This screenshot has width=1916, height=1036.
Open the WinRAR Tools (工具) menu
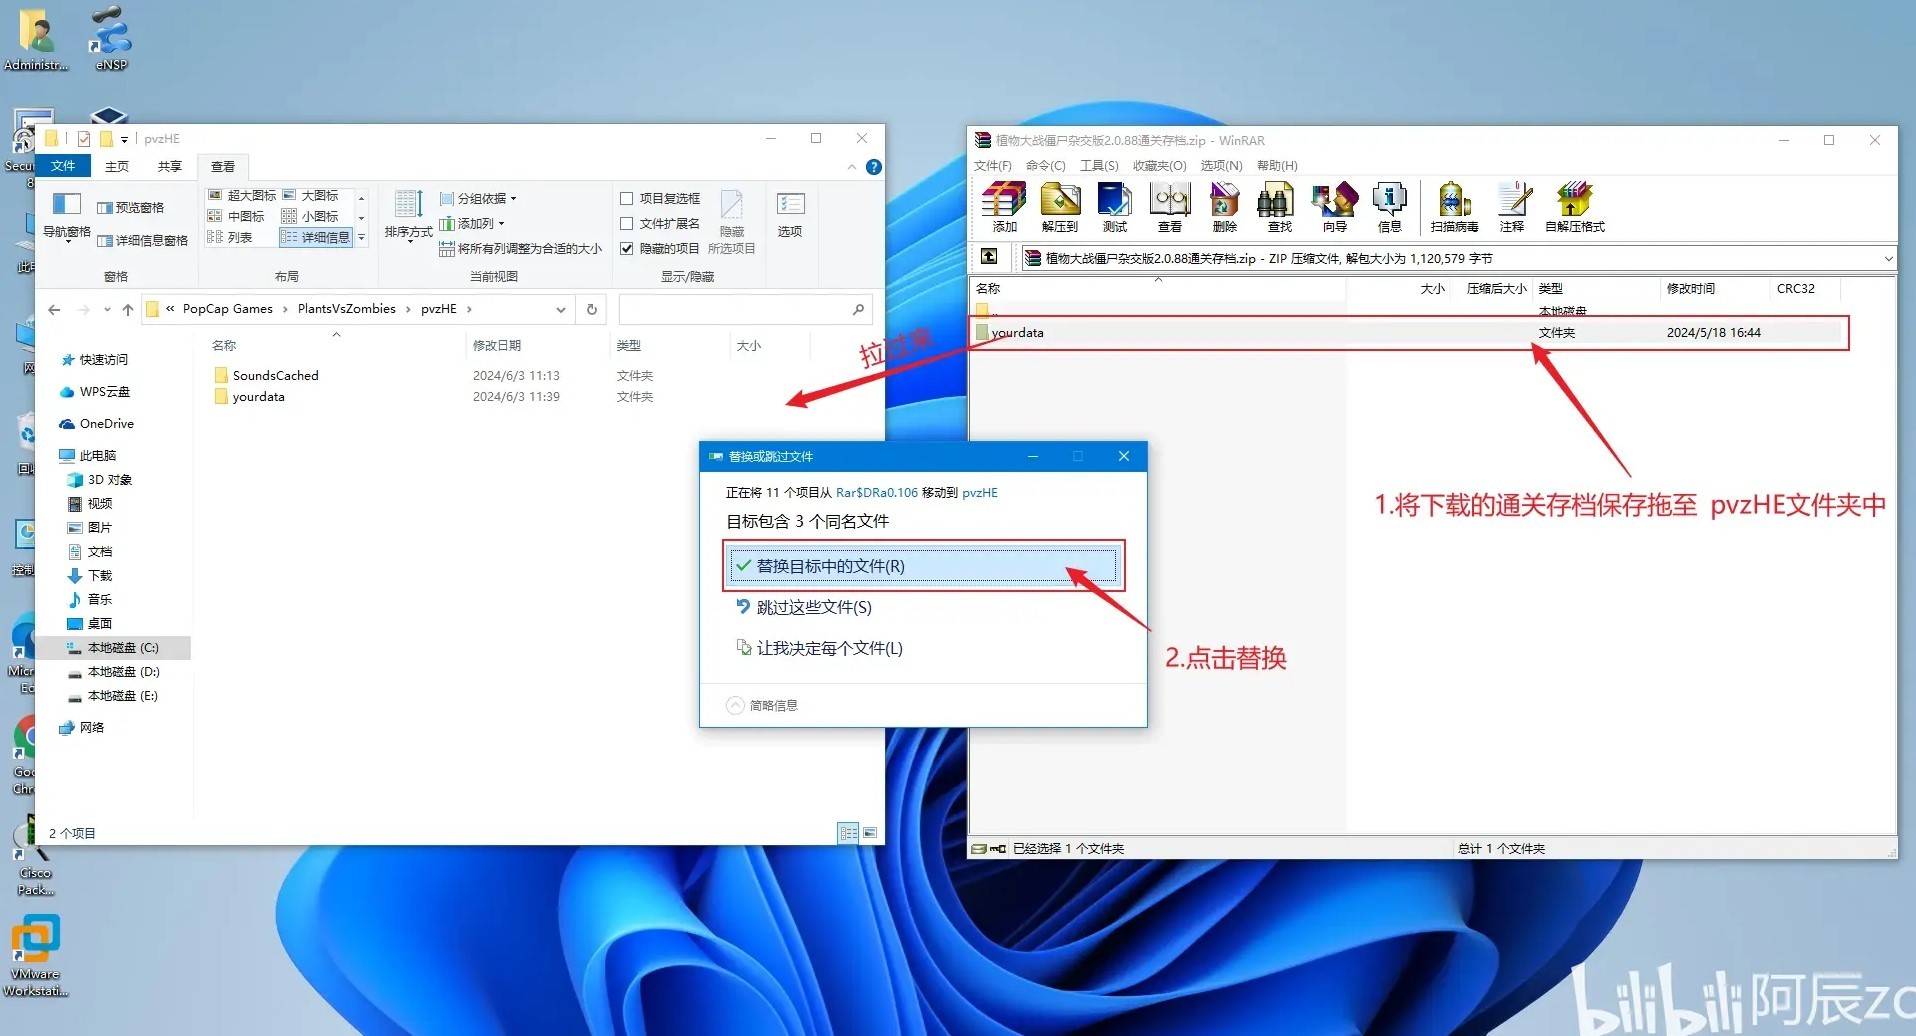click(1099, 165)
